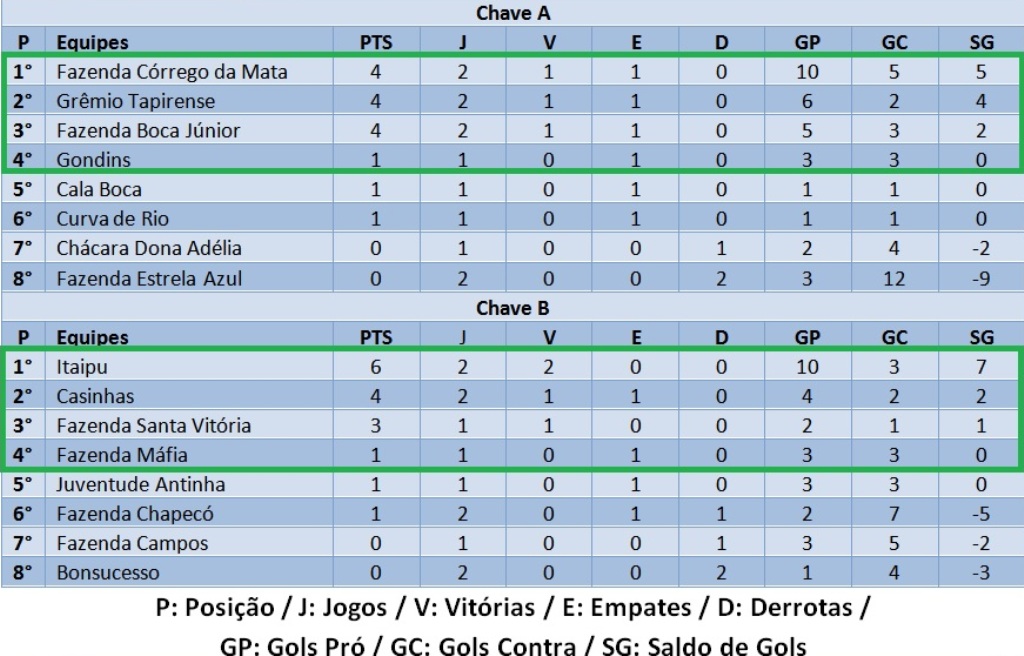Viewport: 1024px width, 656px height.
Task: Select the Casinhas team cell
Action: tap(95, 396)
